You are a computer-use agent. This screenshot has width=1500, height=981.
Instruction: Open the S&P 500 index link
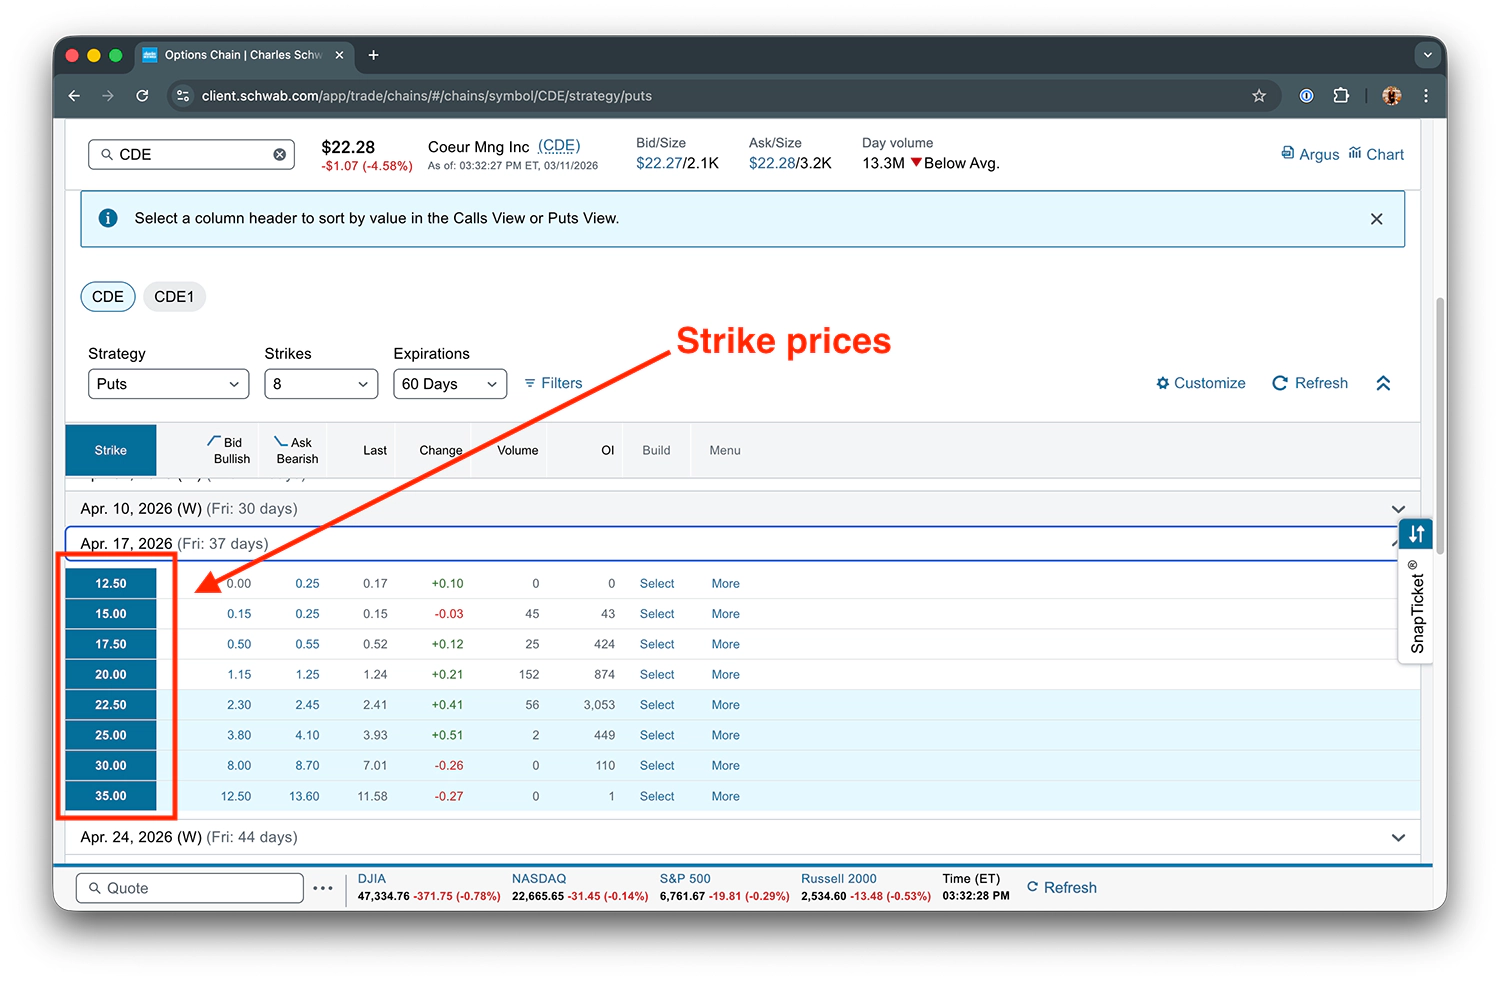point(685,879)
